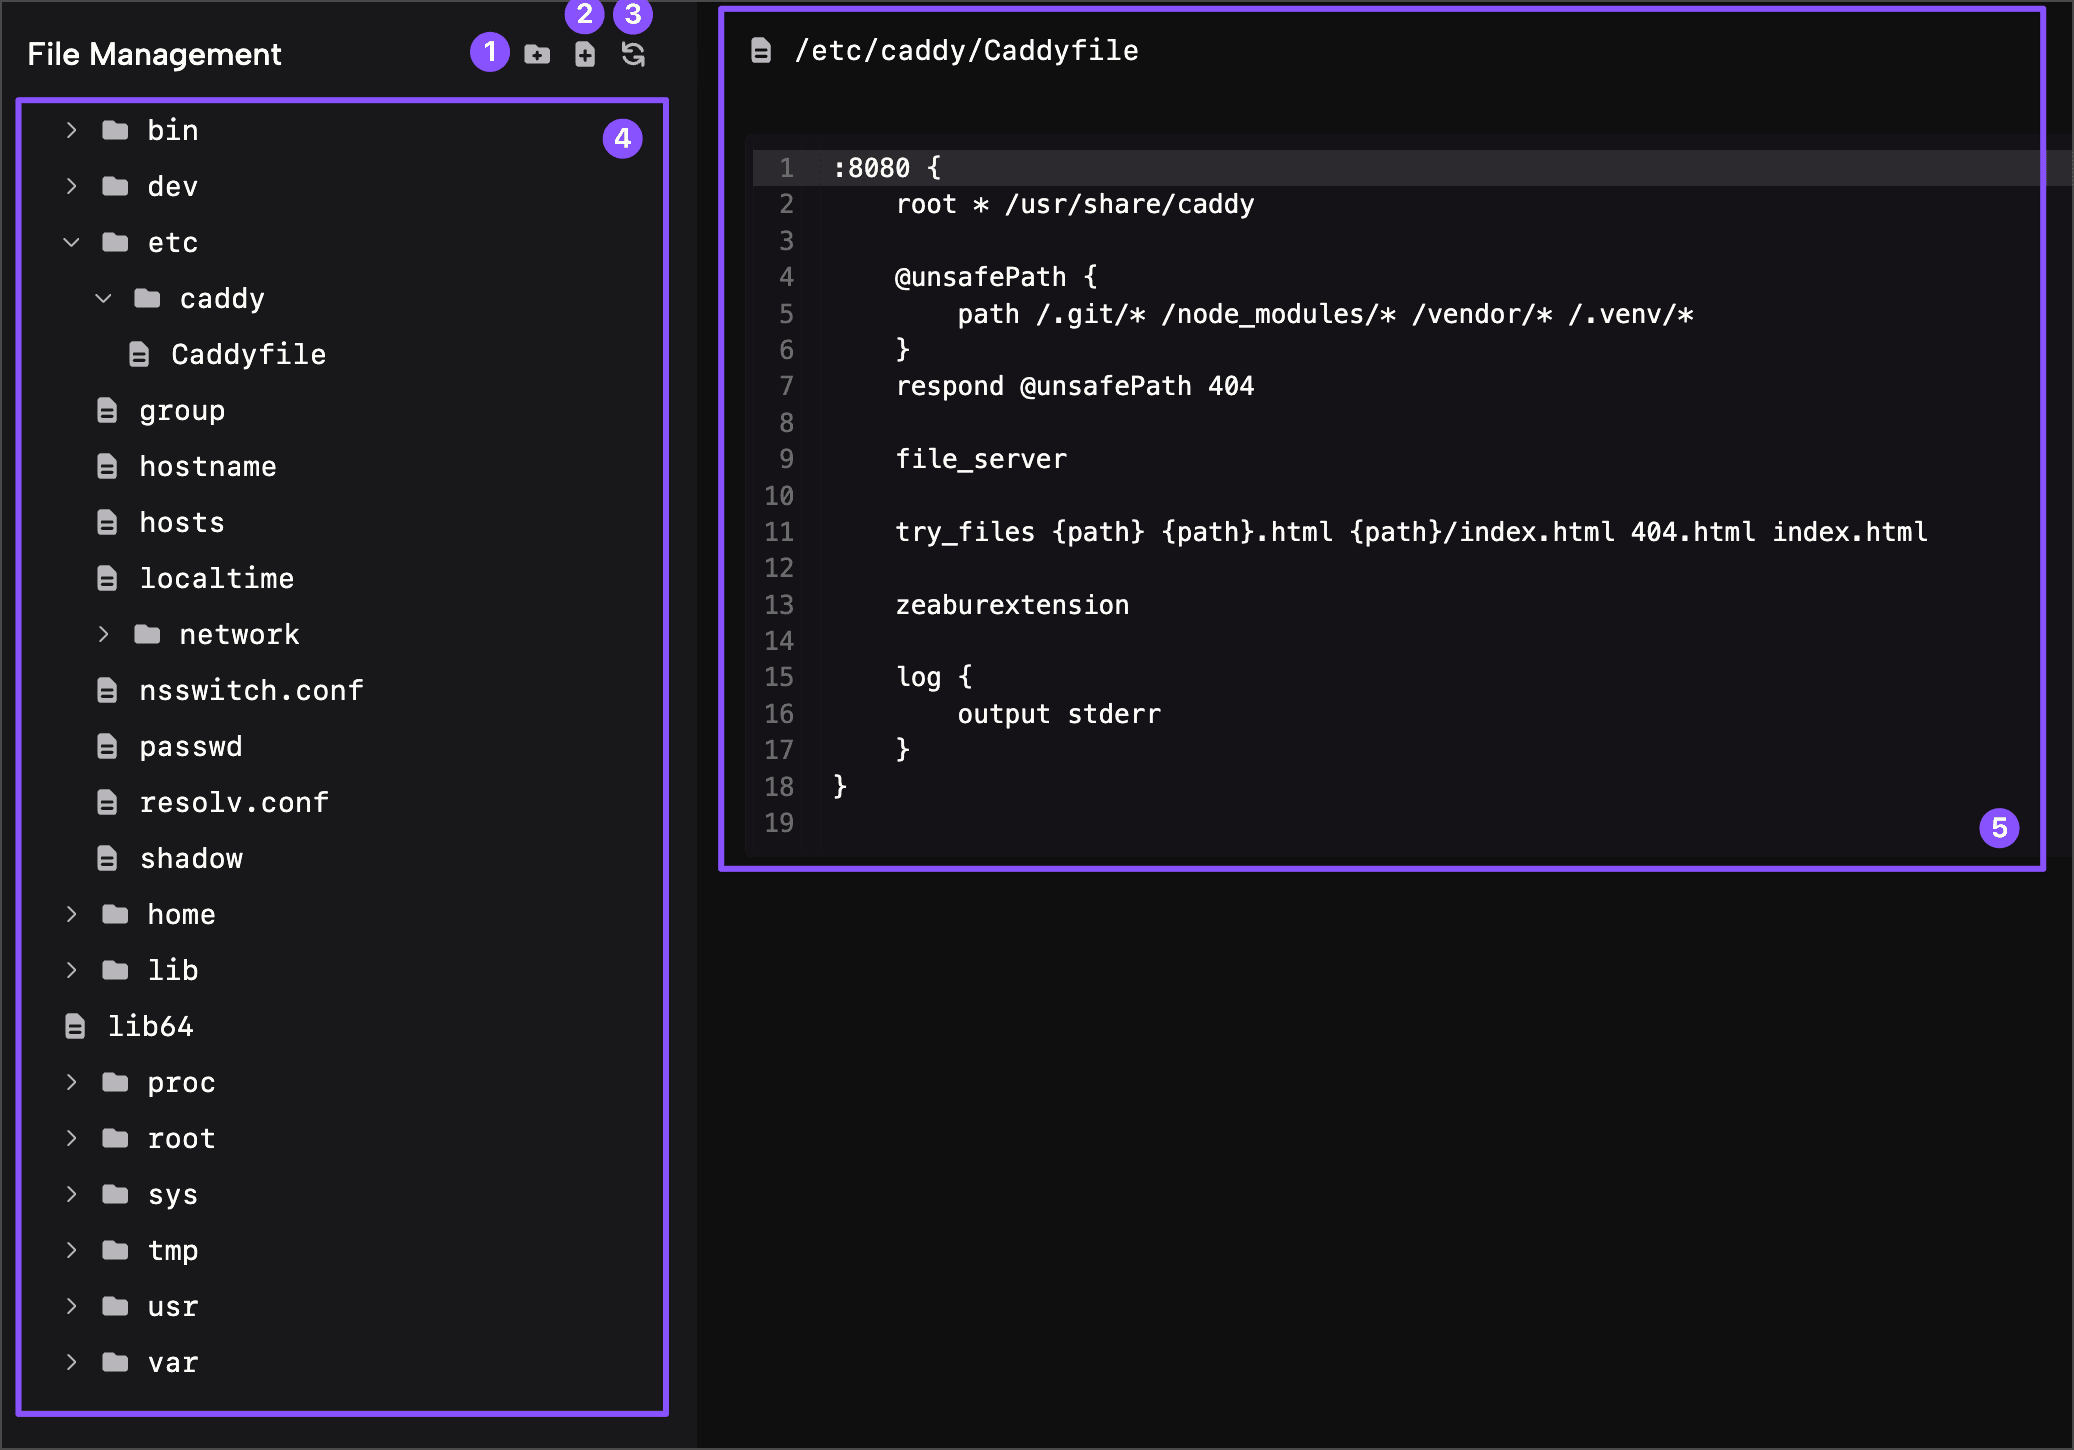Click the 'try_files' directive line
This screenshot has height=1450, width=2074.
point(1411,532)
